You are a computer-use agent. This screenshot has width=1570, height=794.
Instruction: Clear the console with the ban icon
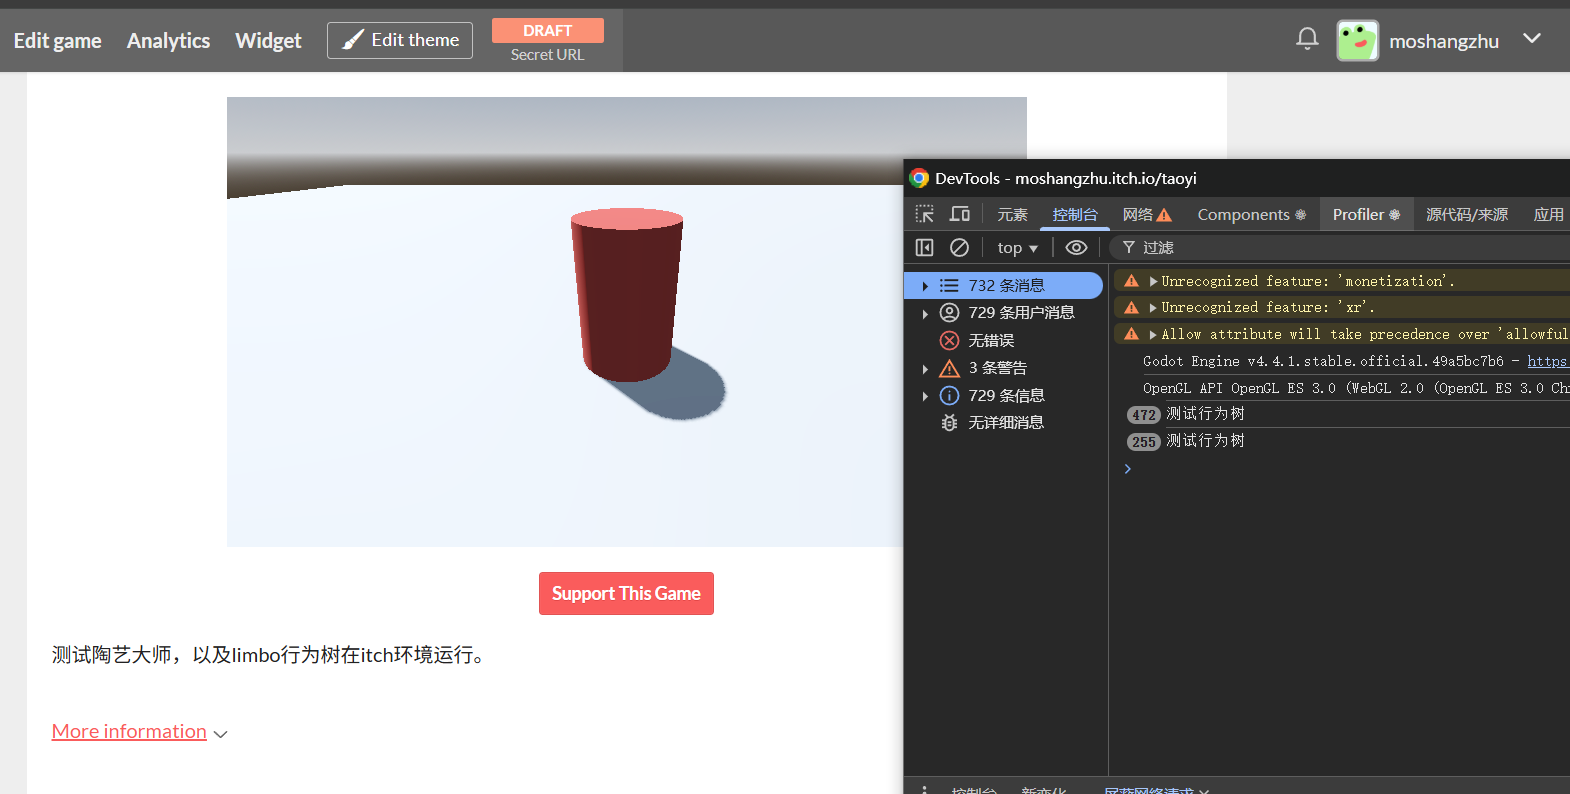(959, 247)
